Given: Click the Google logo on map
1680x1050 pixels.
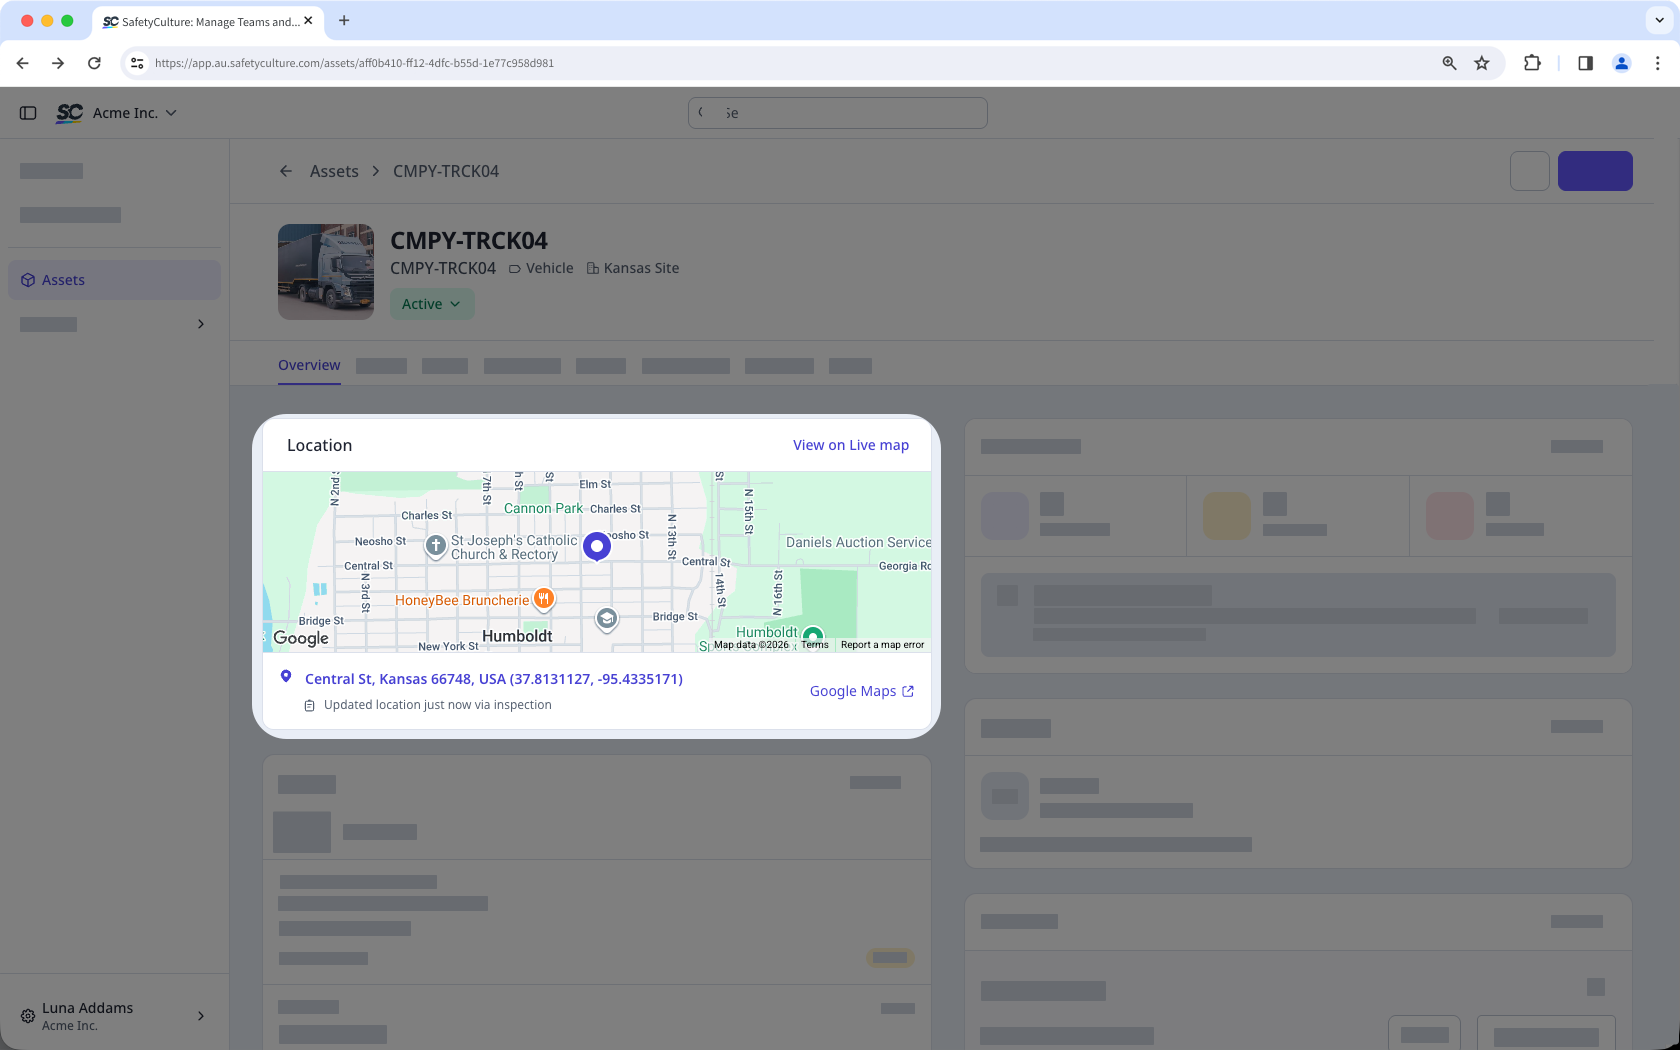Looking at the screenshot, I should pos(301,638).
